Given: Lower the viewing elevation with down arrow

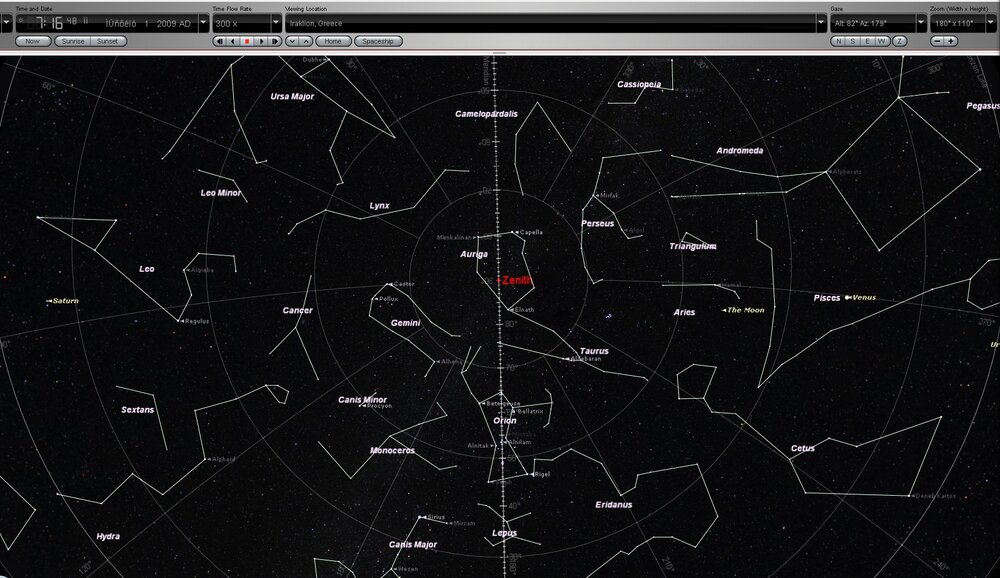Looking at the screenshot, I should pyautogui.click(x=292, y=41).
